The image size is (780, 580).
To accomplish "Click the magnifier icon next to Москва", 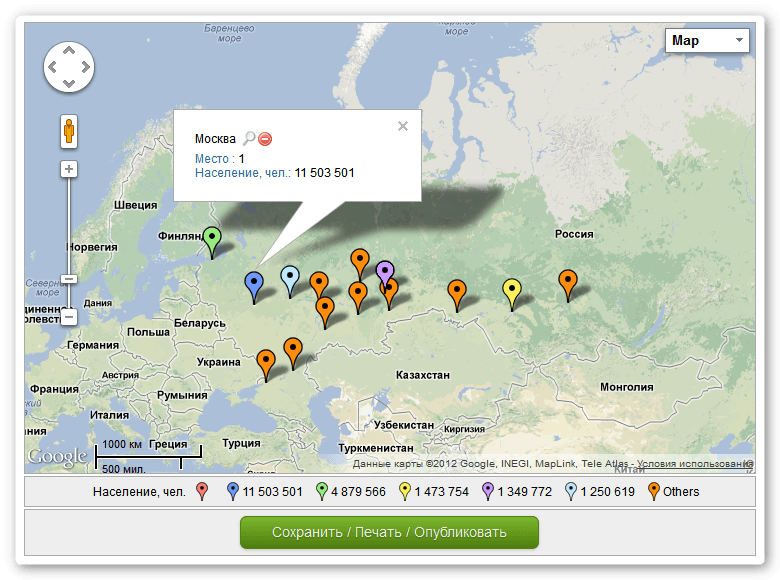I will pyautogui.click(x=249, y=139).
